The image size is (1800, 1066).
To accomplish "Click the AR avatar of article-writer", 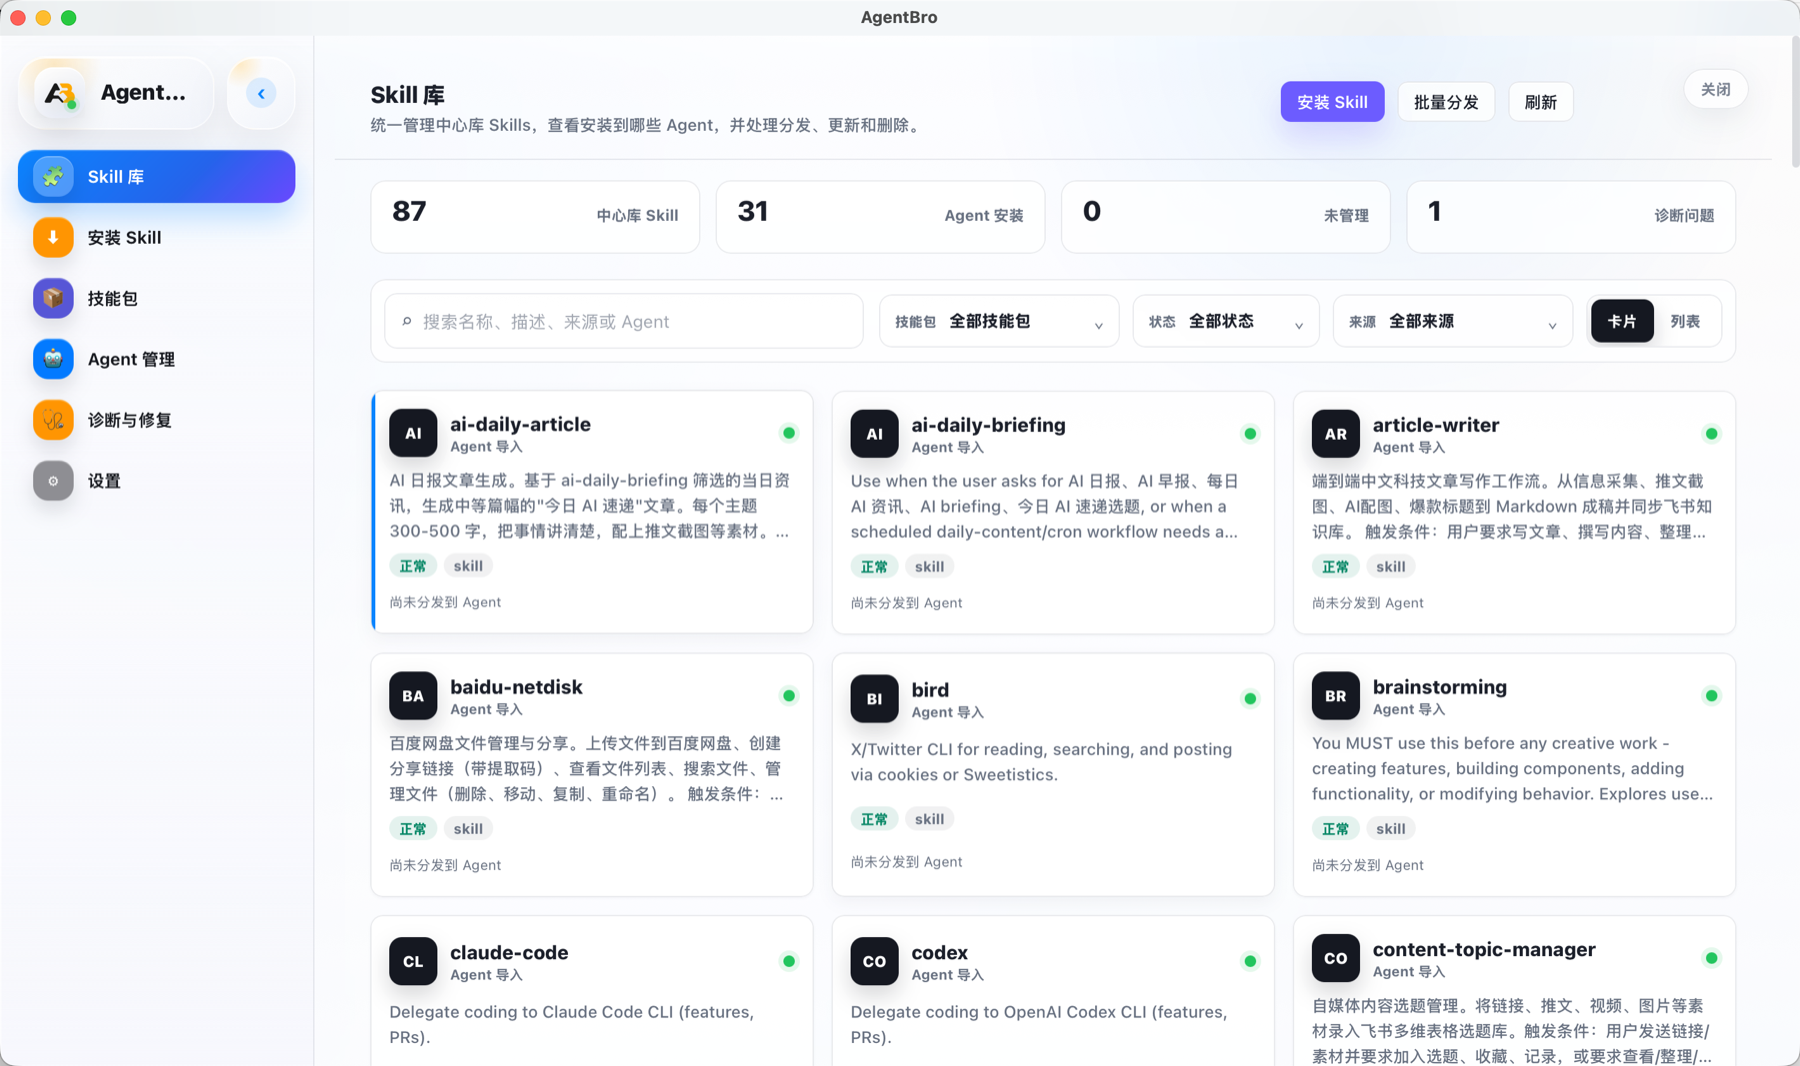I will tap(1335, 434).
